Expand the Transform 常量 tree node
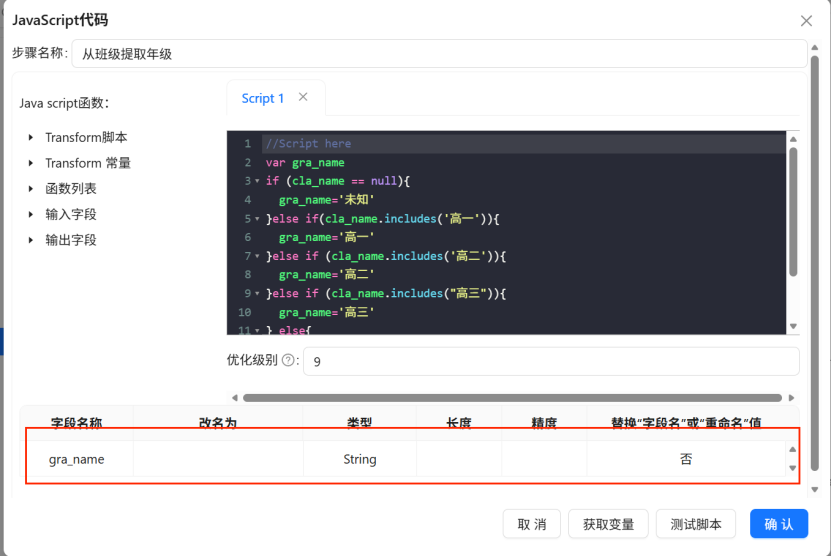This screenshot has height=557, width=831. 31,163
